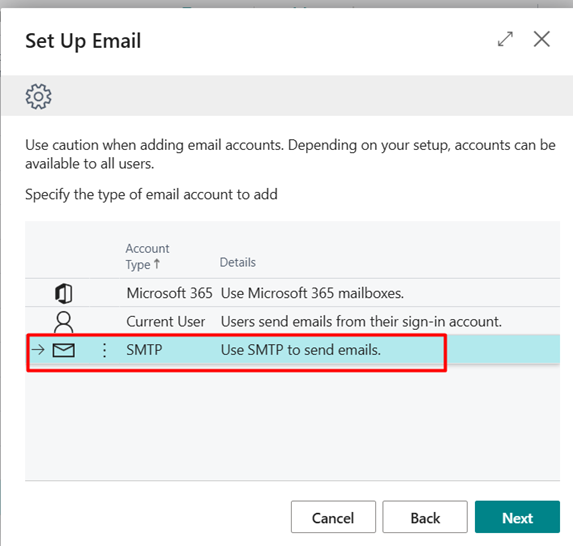Click the SMTP envelope icon
573x546 pixels.
[64, 350]
